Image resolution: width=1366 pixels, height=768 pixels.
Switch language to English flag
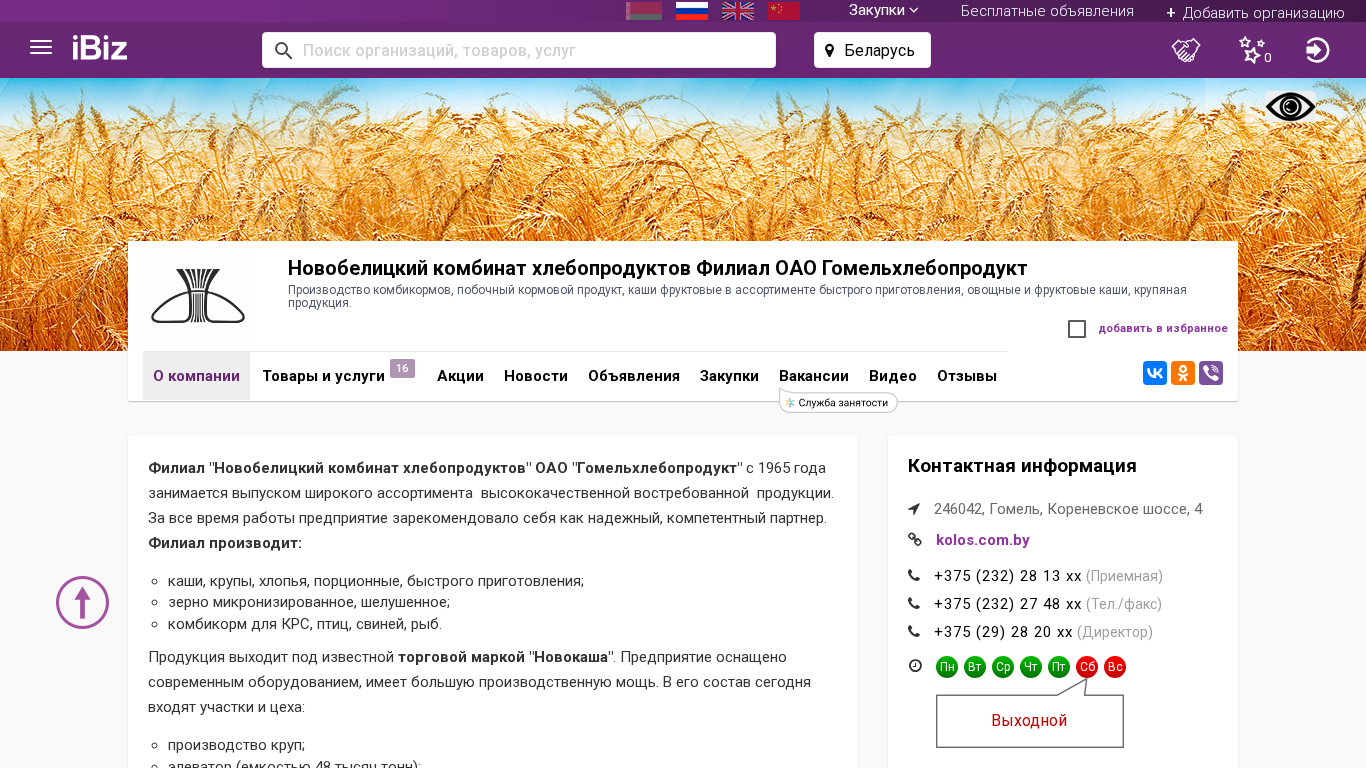pyautogui.click(x=738, y=11)
